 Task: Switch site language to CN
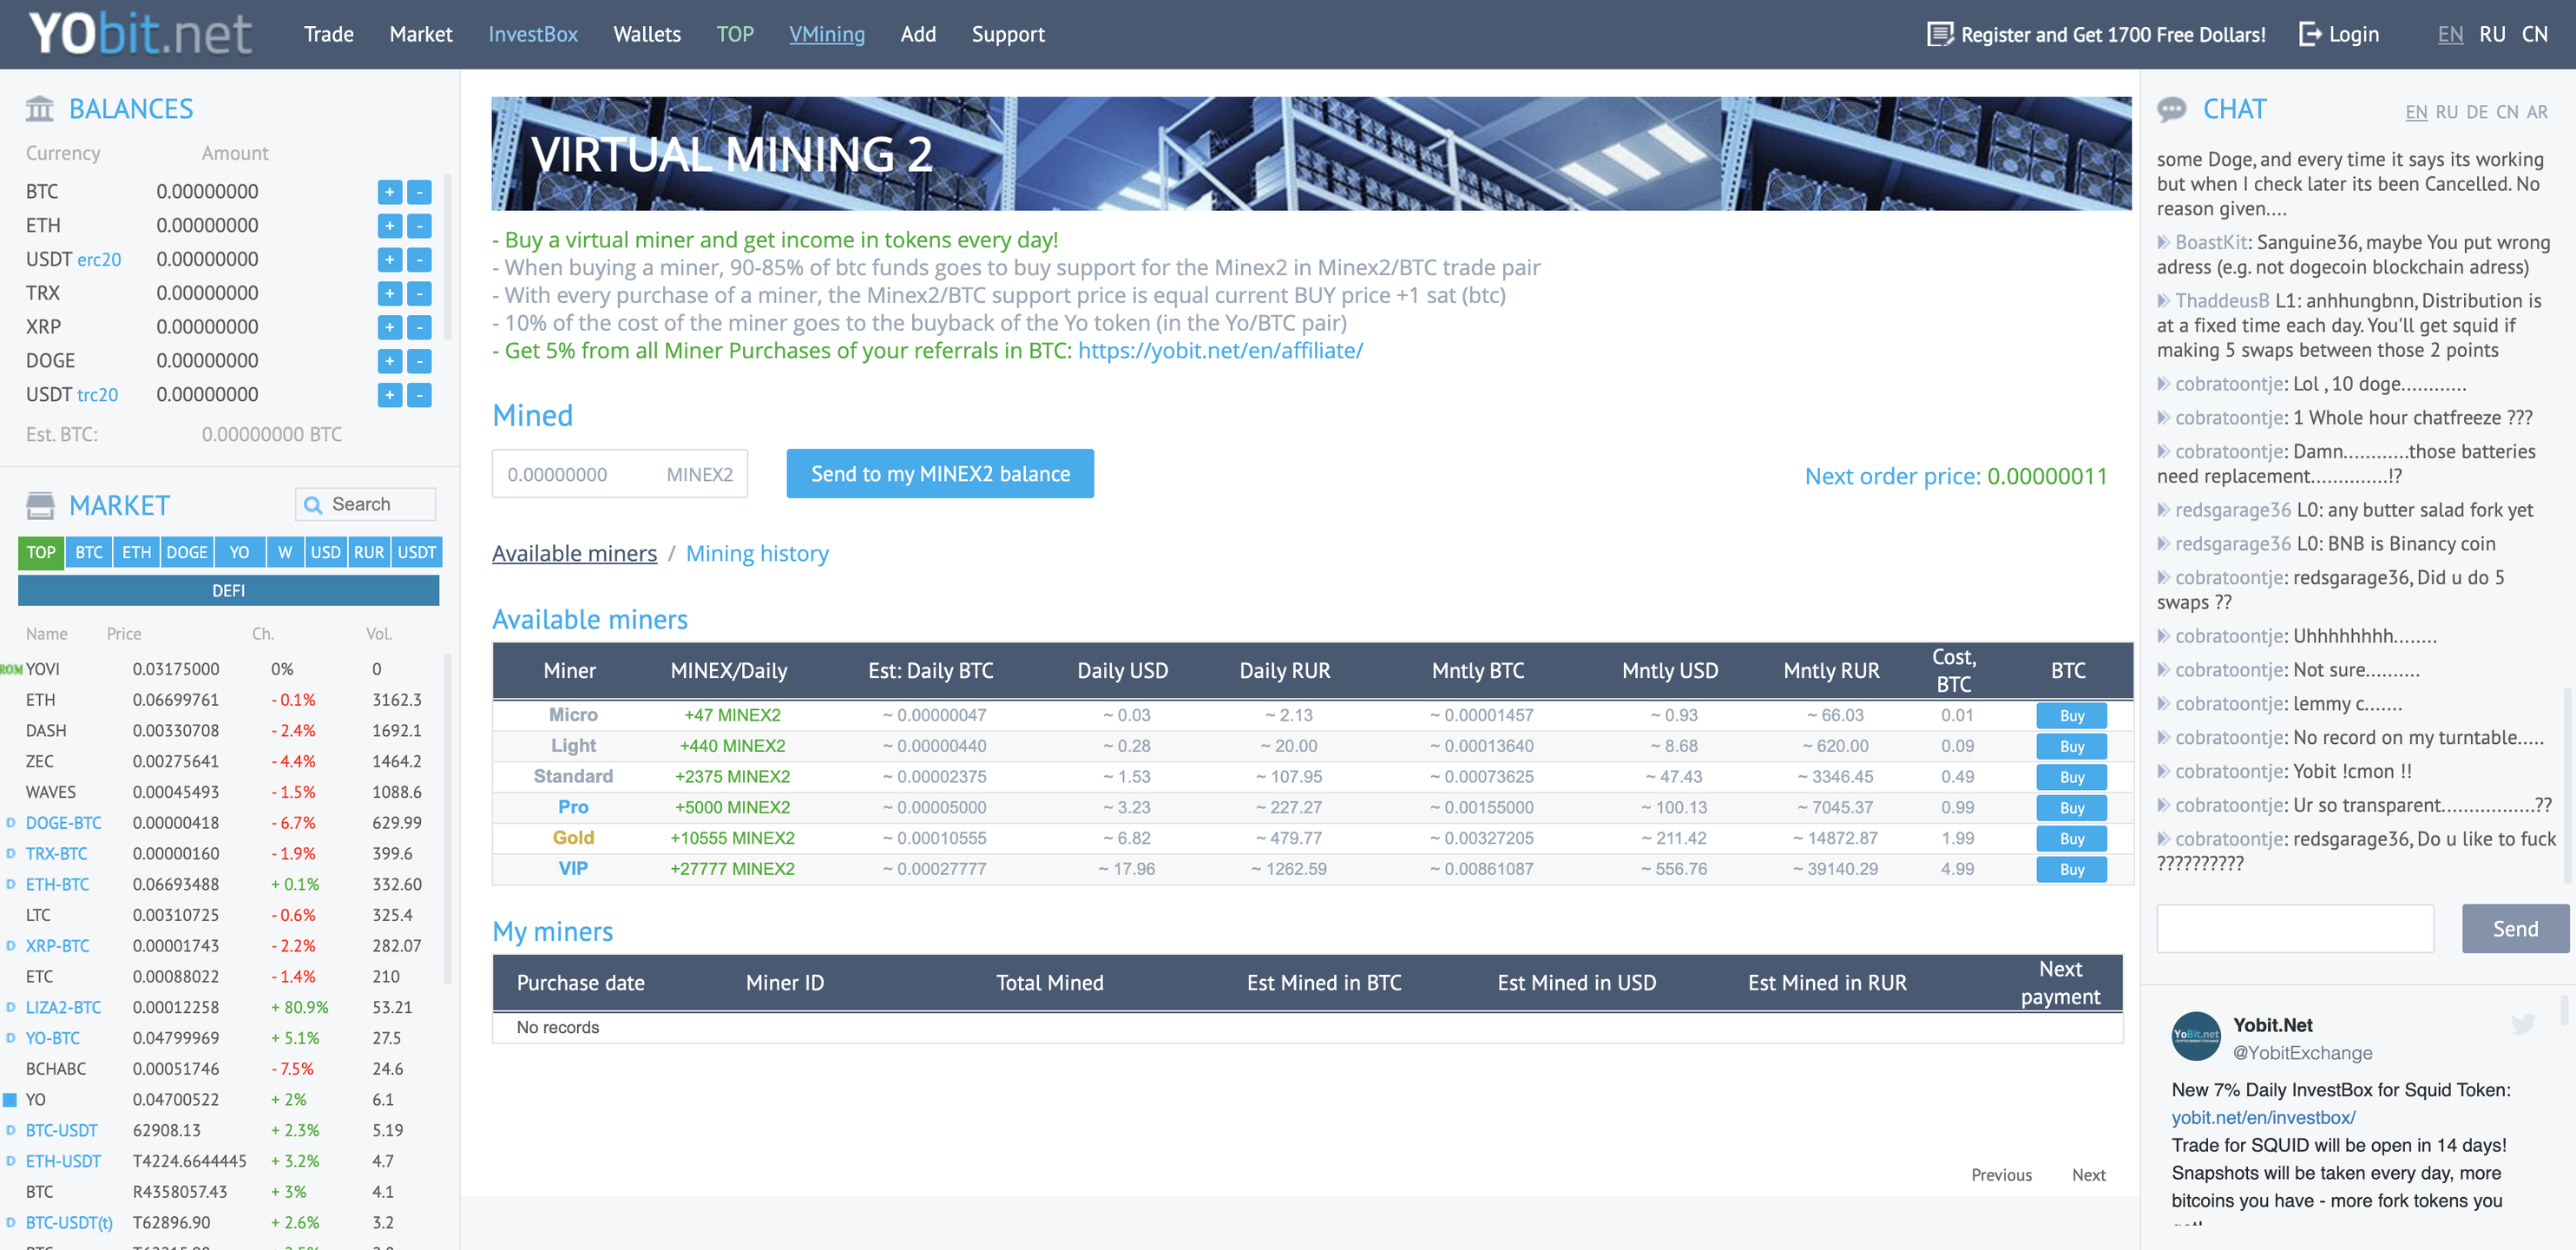[2534, 34]
